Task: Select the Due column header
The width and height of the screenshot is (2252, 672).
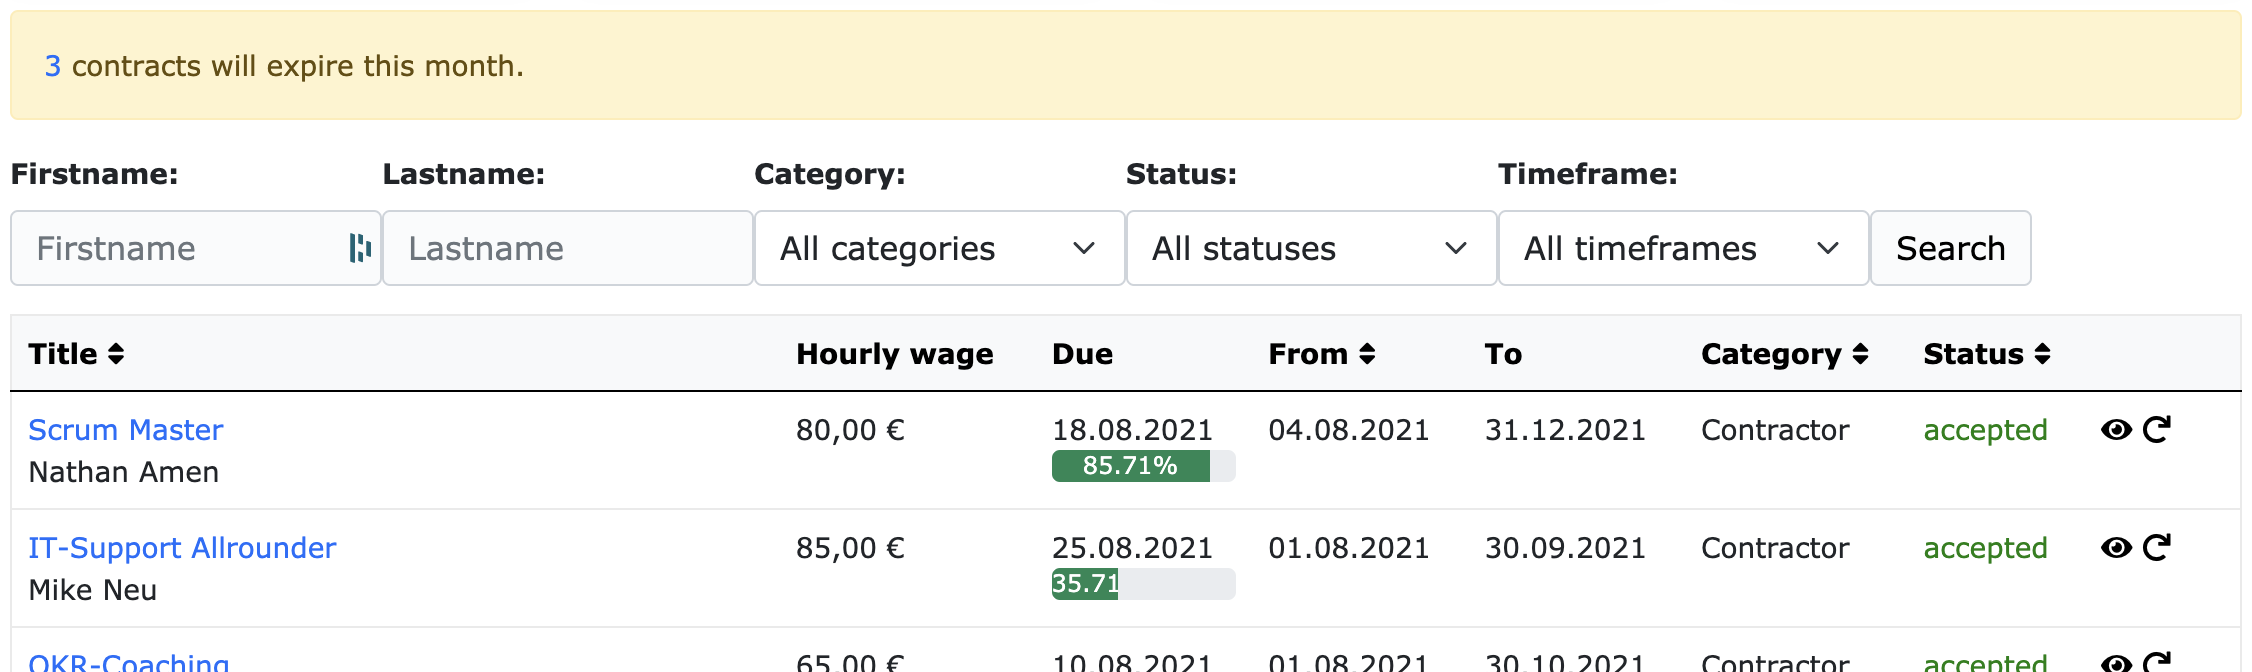Action: [1082, 353]
